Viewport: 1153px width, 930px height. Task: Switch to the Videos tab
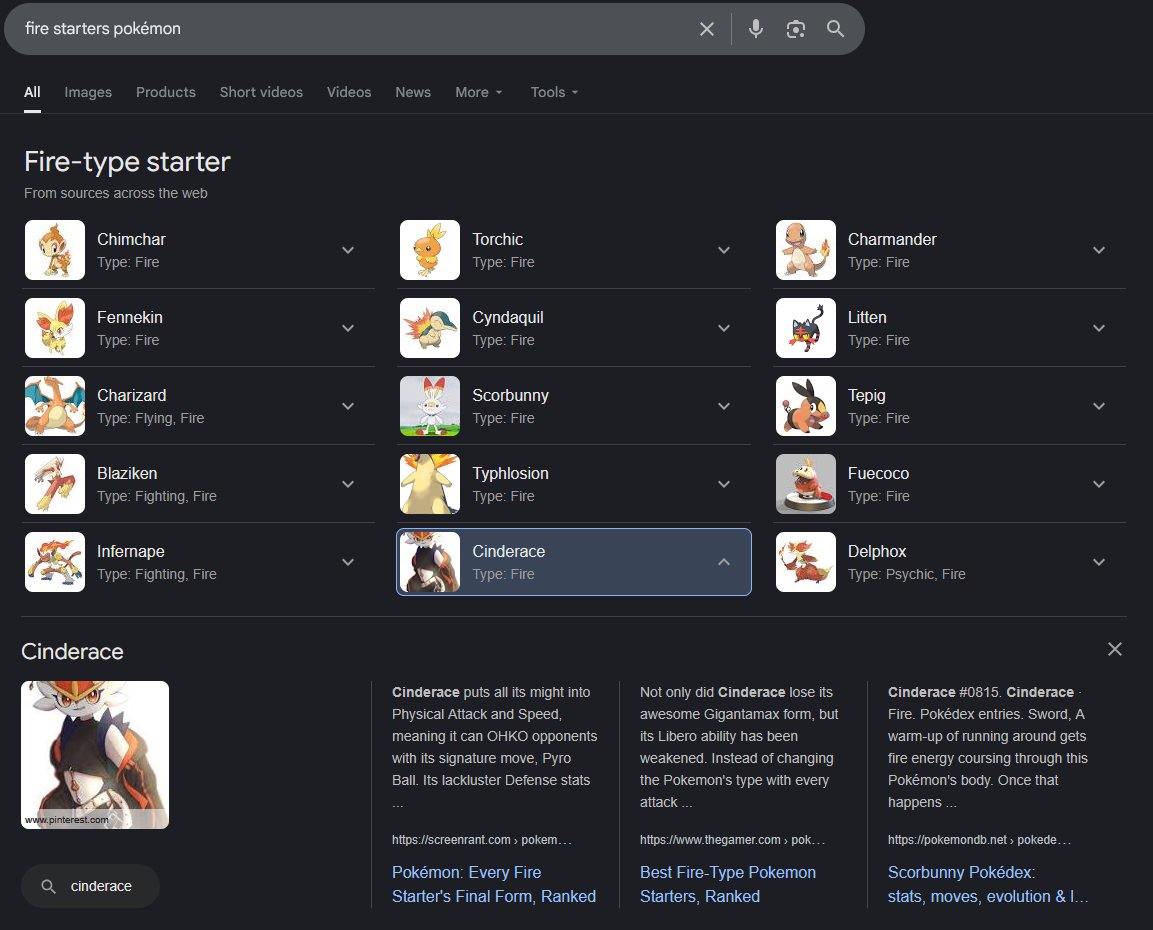349,92
